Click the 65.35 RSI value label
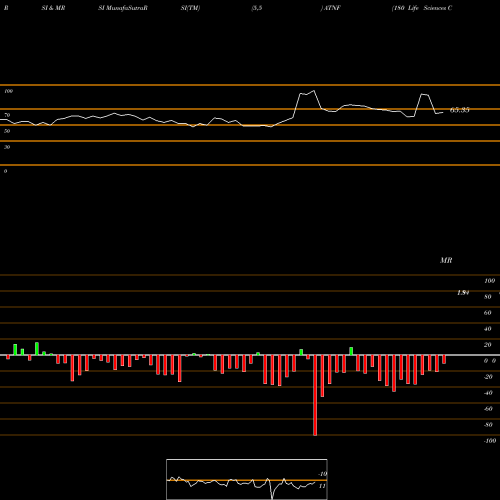500x500 pixels. pos(460,110)
